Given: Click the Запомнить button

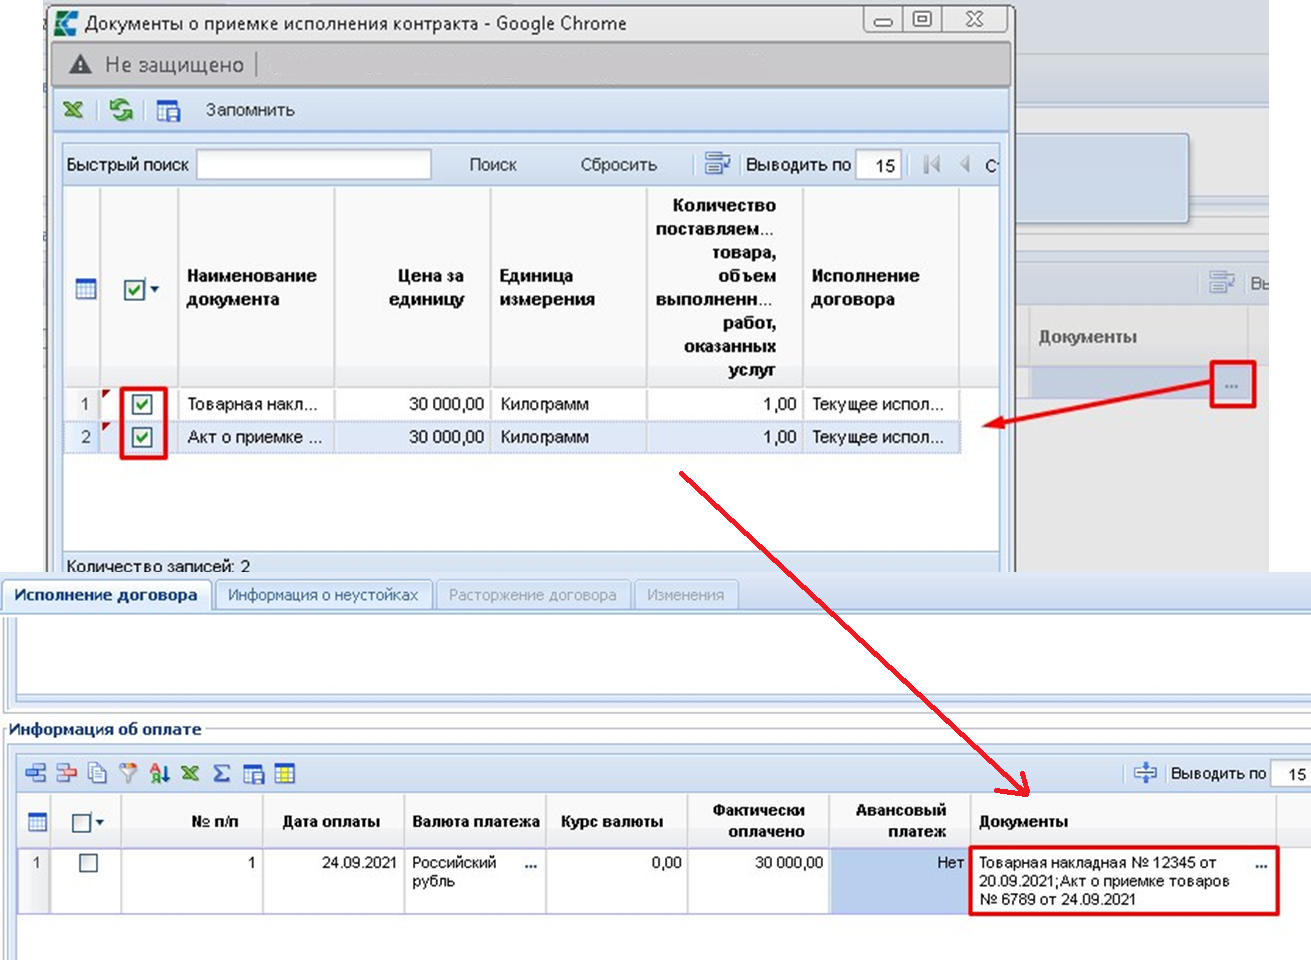Looking at the screenshot, I should (x=250, y=110).
